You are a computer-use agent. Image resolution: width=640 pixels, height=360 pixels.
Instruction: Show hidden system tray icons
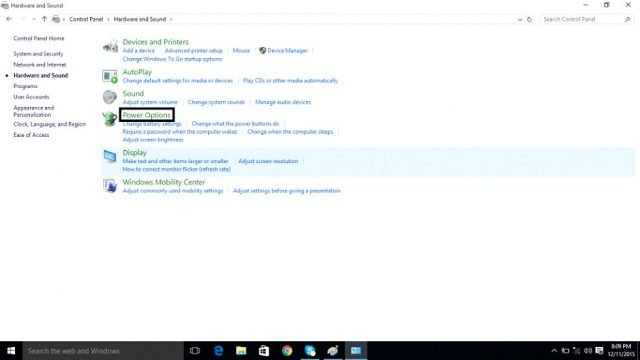[x=554, y=351]
